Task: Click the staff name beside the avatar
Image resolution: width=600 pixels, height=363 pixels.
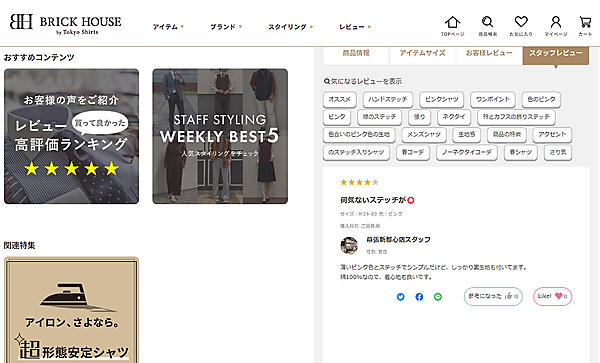Action: (x=398, y=240)
